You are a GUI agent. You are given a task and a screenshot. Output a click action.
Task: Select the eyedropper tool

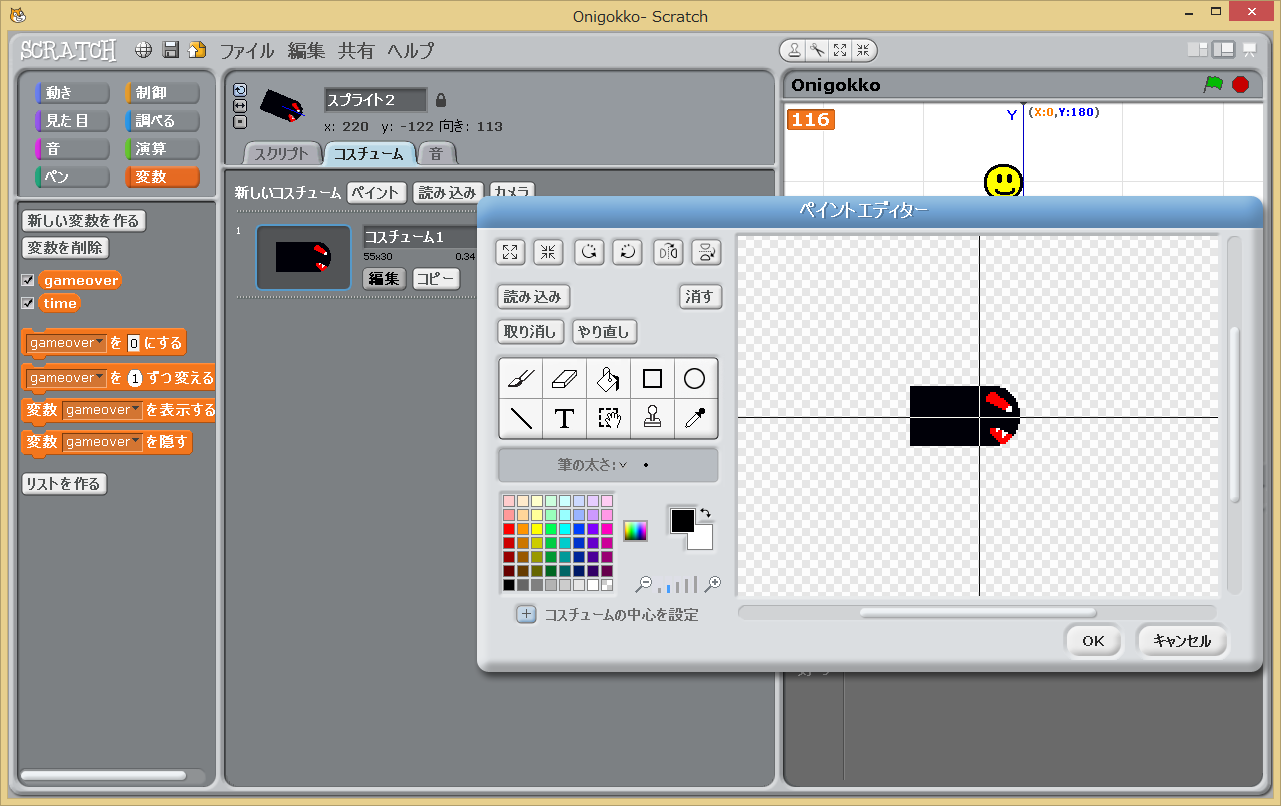[x=695, y=418]
